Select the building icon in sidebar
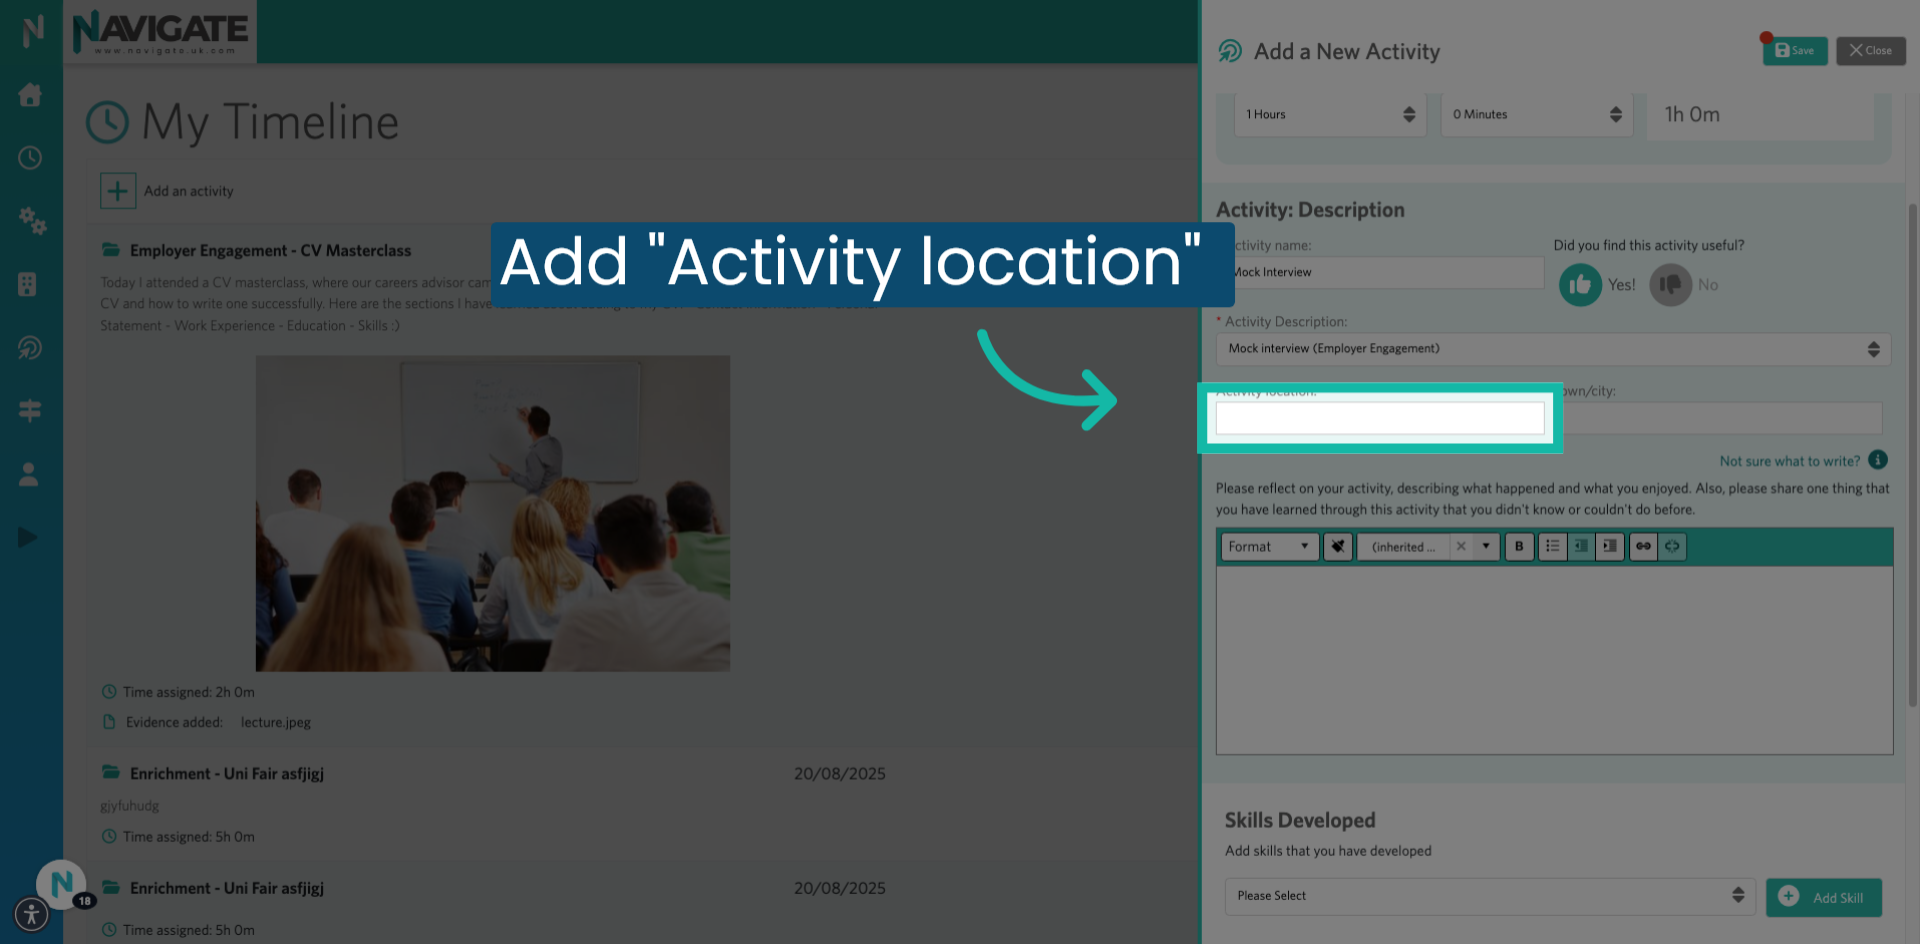1920x944 pixels. coord(30,285)
